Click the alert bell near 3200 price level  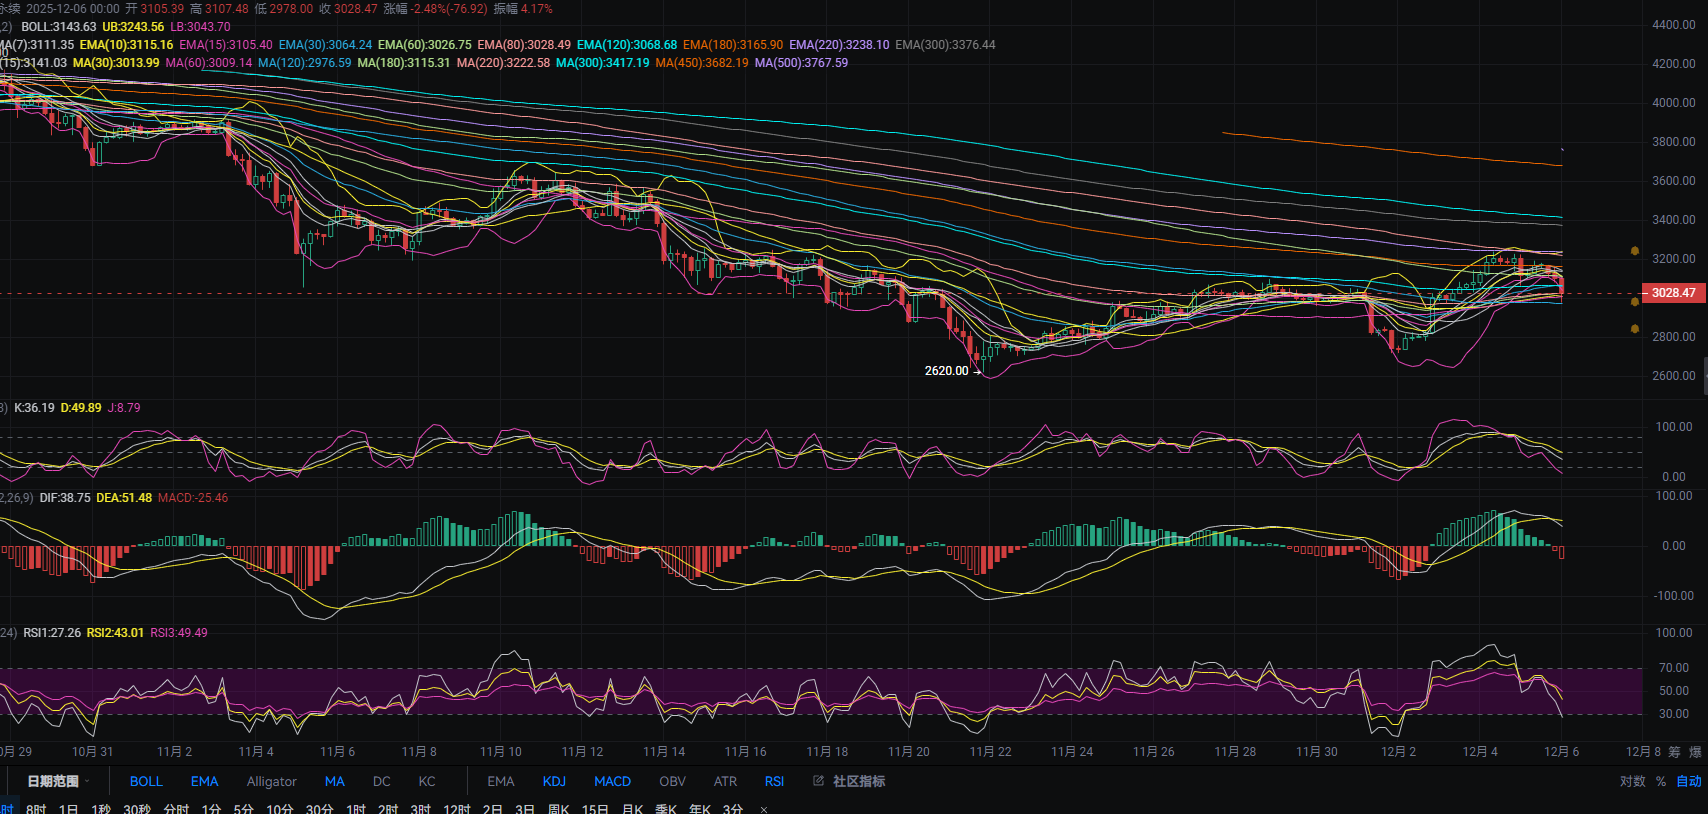pyautogui.click(x=1635, y=251)
